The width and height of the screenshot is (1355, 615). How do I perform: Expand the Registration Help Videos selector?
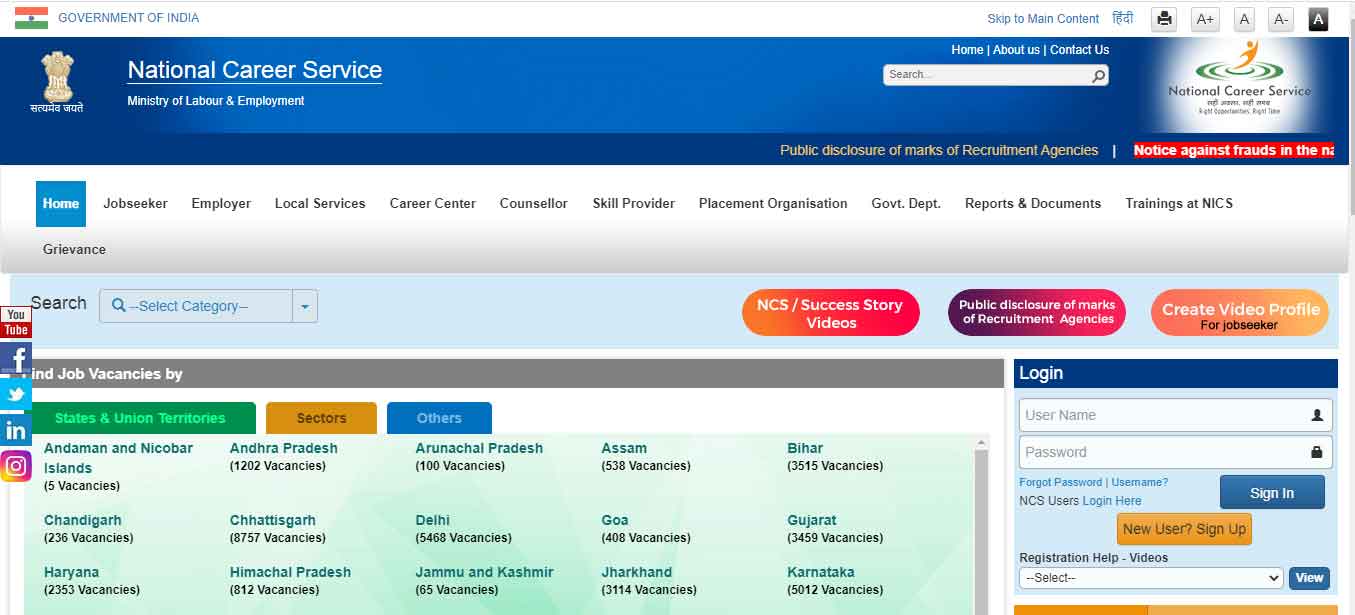[1150, 577]
